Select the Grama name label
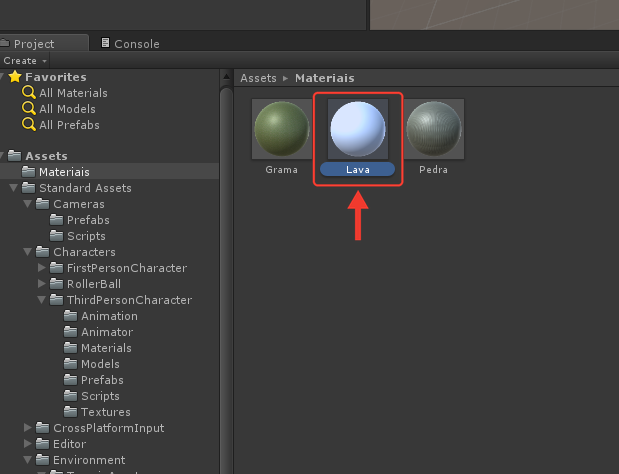619x474 pixels. click(x=281, y=170)
